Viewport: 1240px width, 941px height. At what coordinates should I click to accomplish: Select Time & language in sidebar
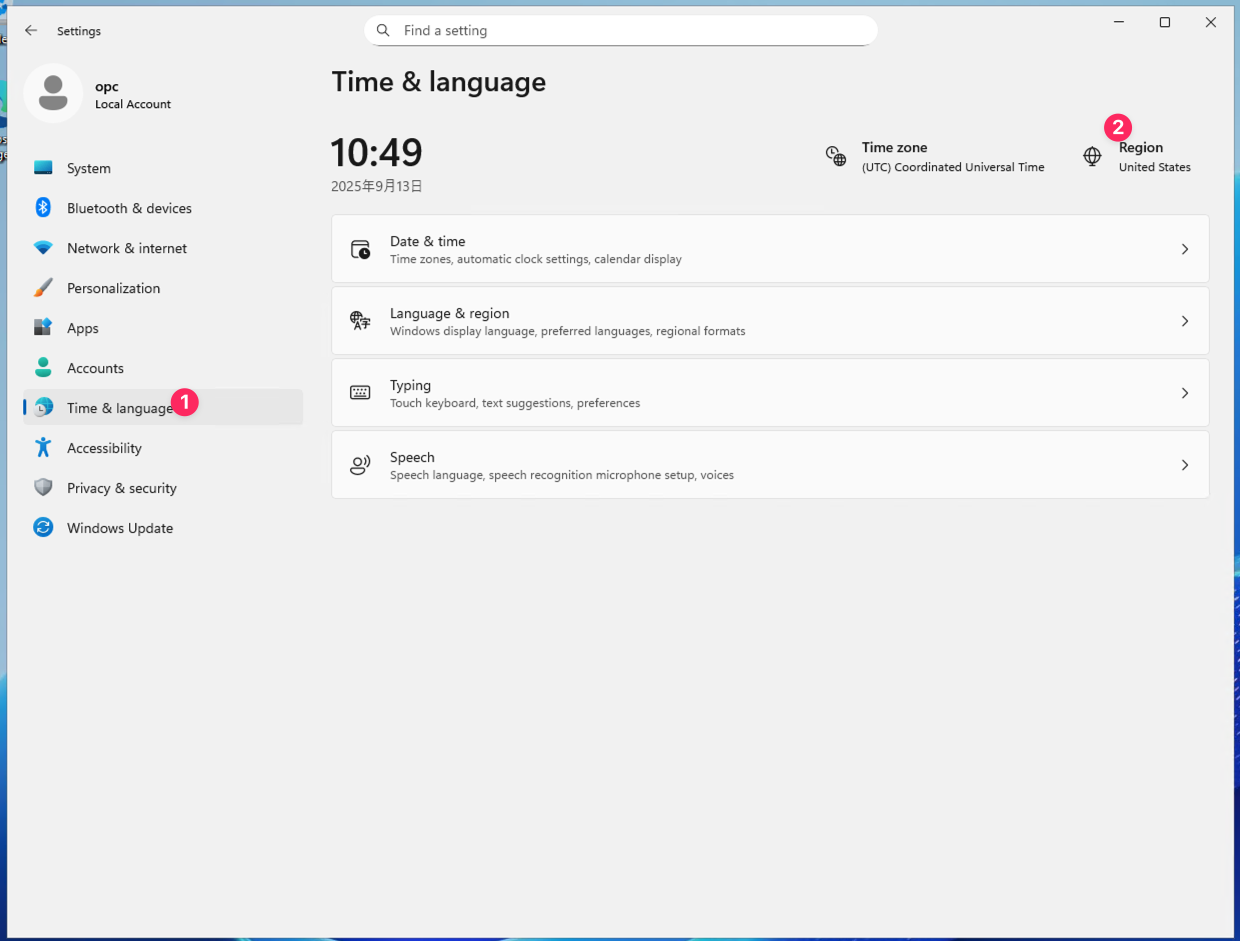163,407
